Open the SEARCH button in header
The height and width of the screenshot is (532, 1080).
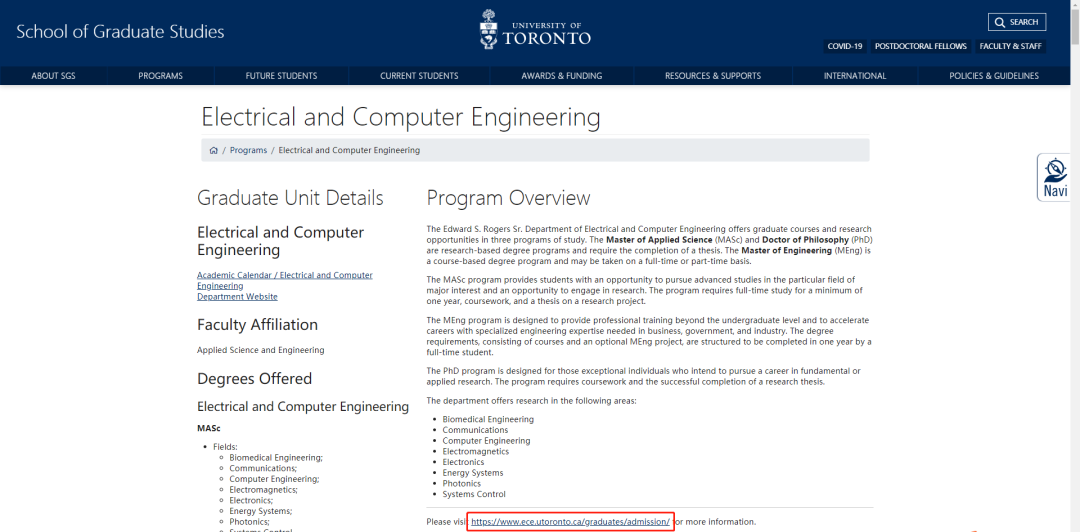pyautogui.click(x=1017, y=22)
